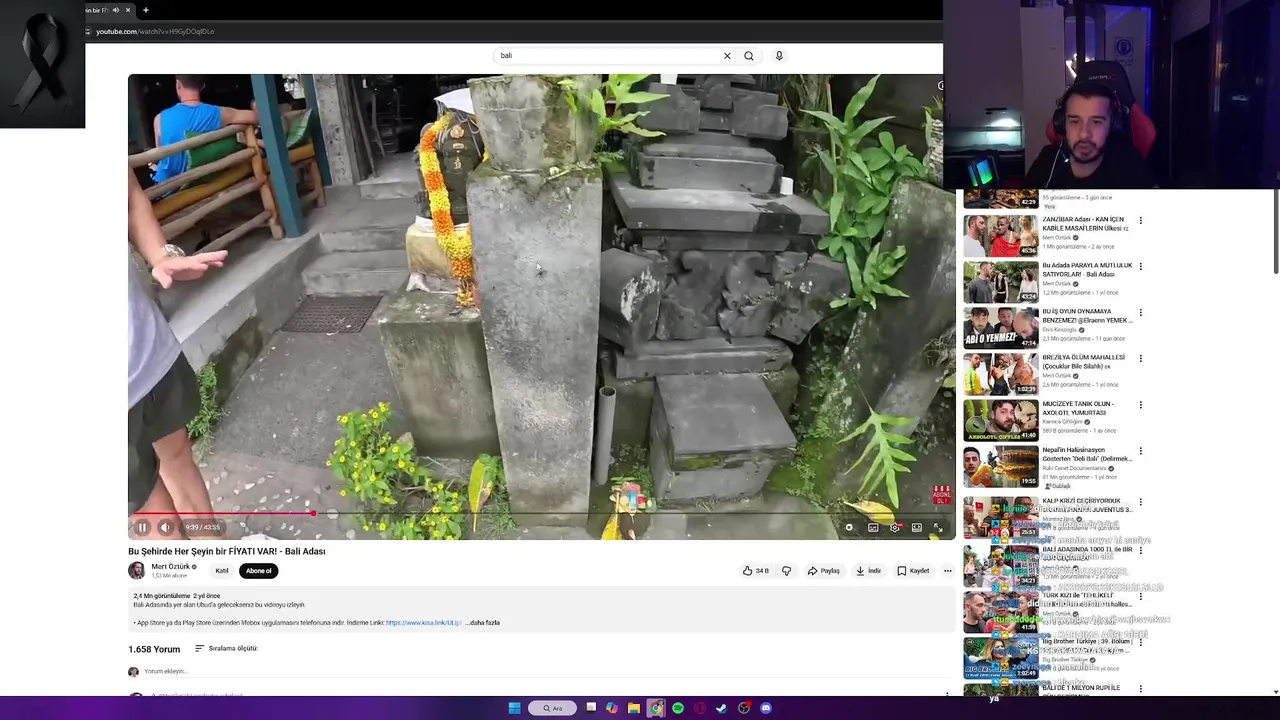This screenshot has height=720, width=1280.
Task: Mute the tab via its speaker icon
Action: pyautogui.click(x=115, y=10)
